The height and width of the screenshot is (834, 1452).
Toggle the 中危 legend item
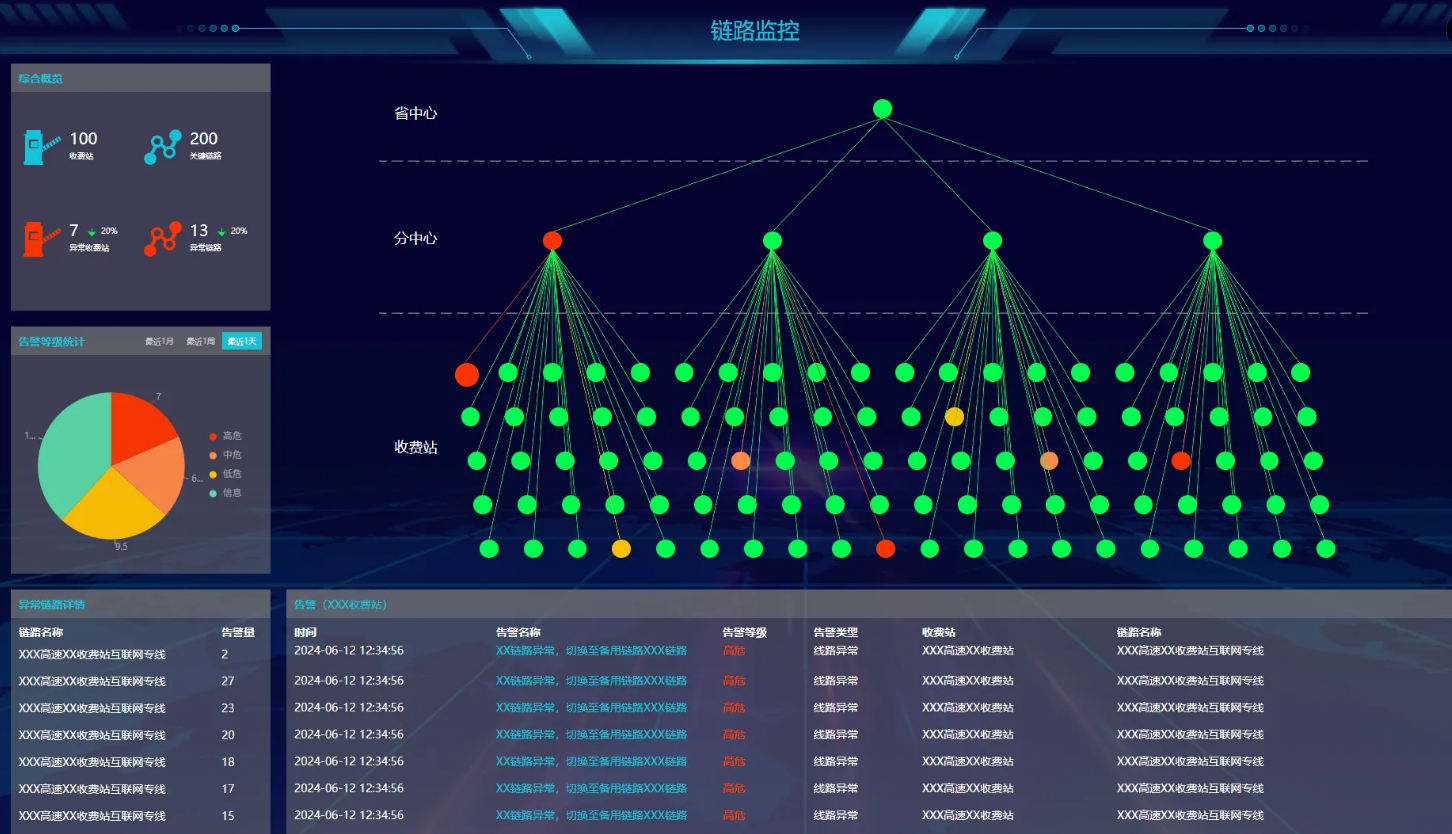coord(225,455)
